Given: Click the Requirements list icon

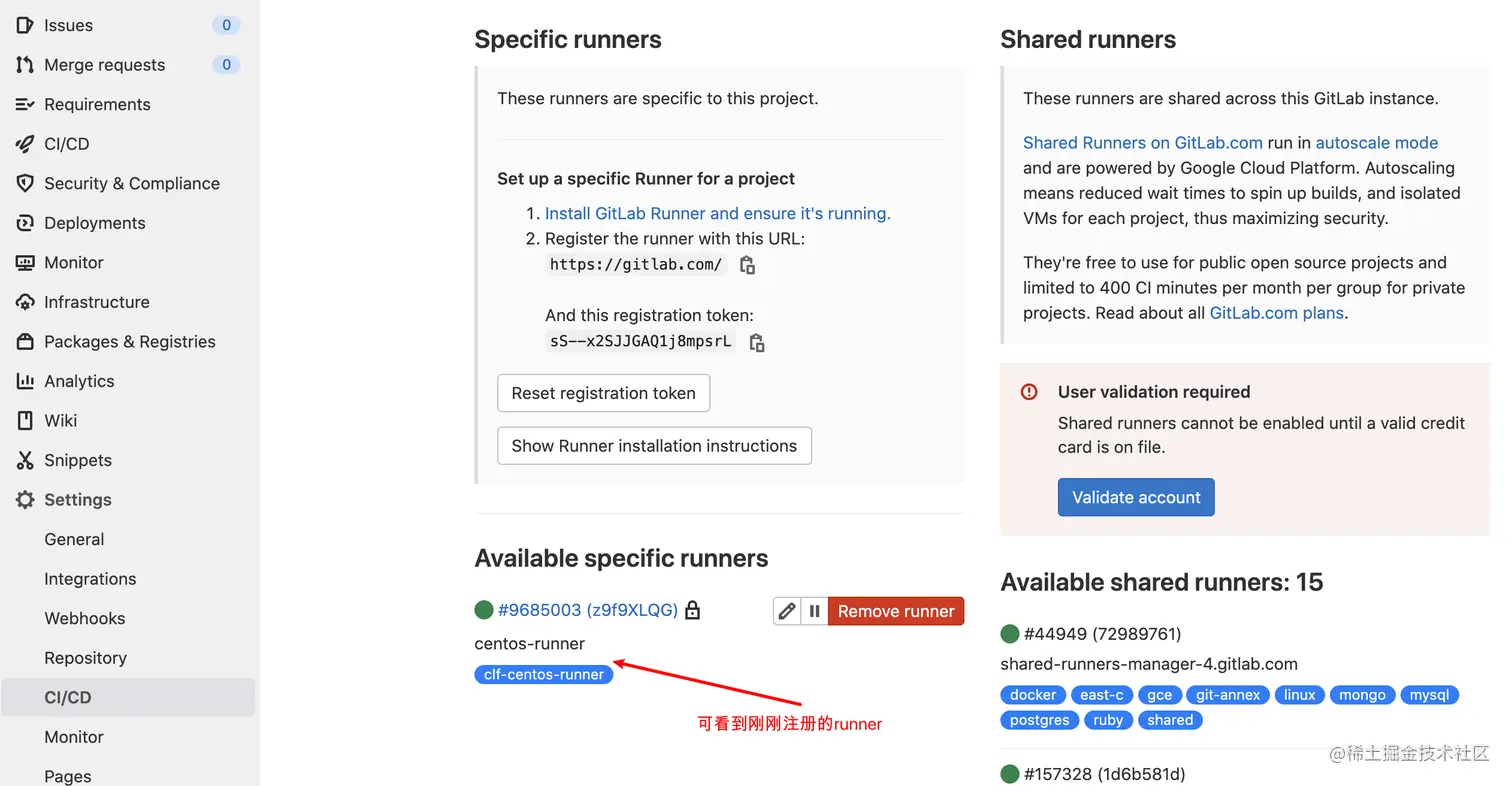Looking at the screenshot, I should (25, 104).
